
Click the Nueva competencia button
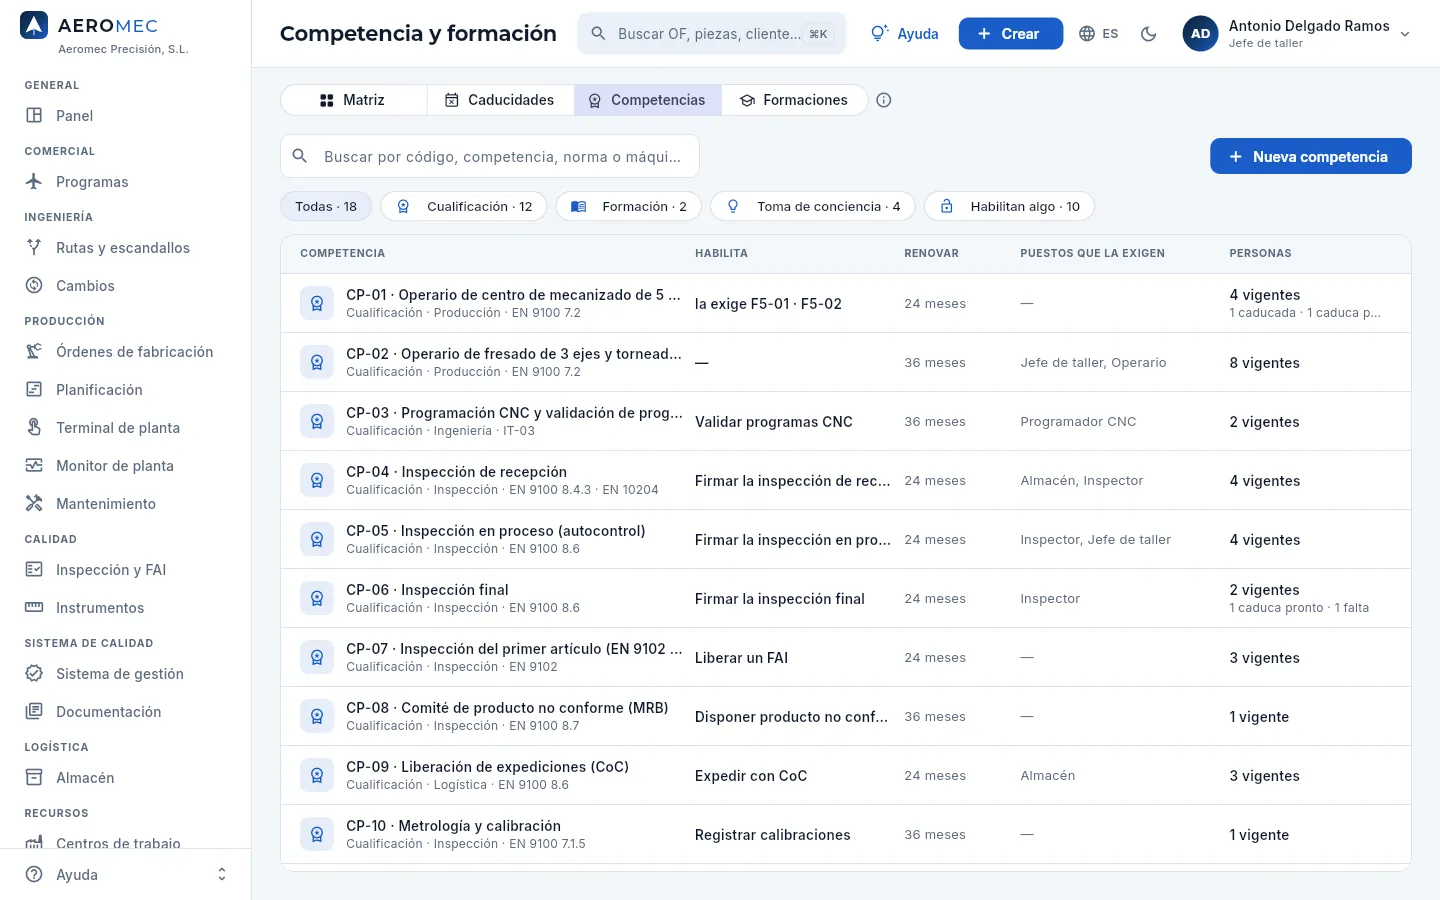(1310, 156)
